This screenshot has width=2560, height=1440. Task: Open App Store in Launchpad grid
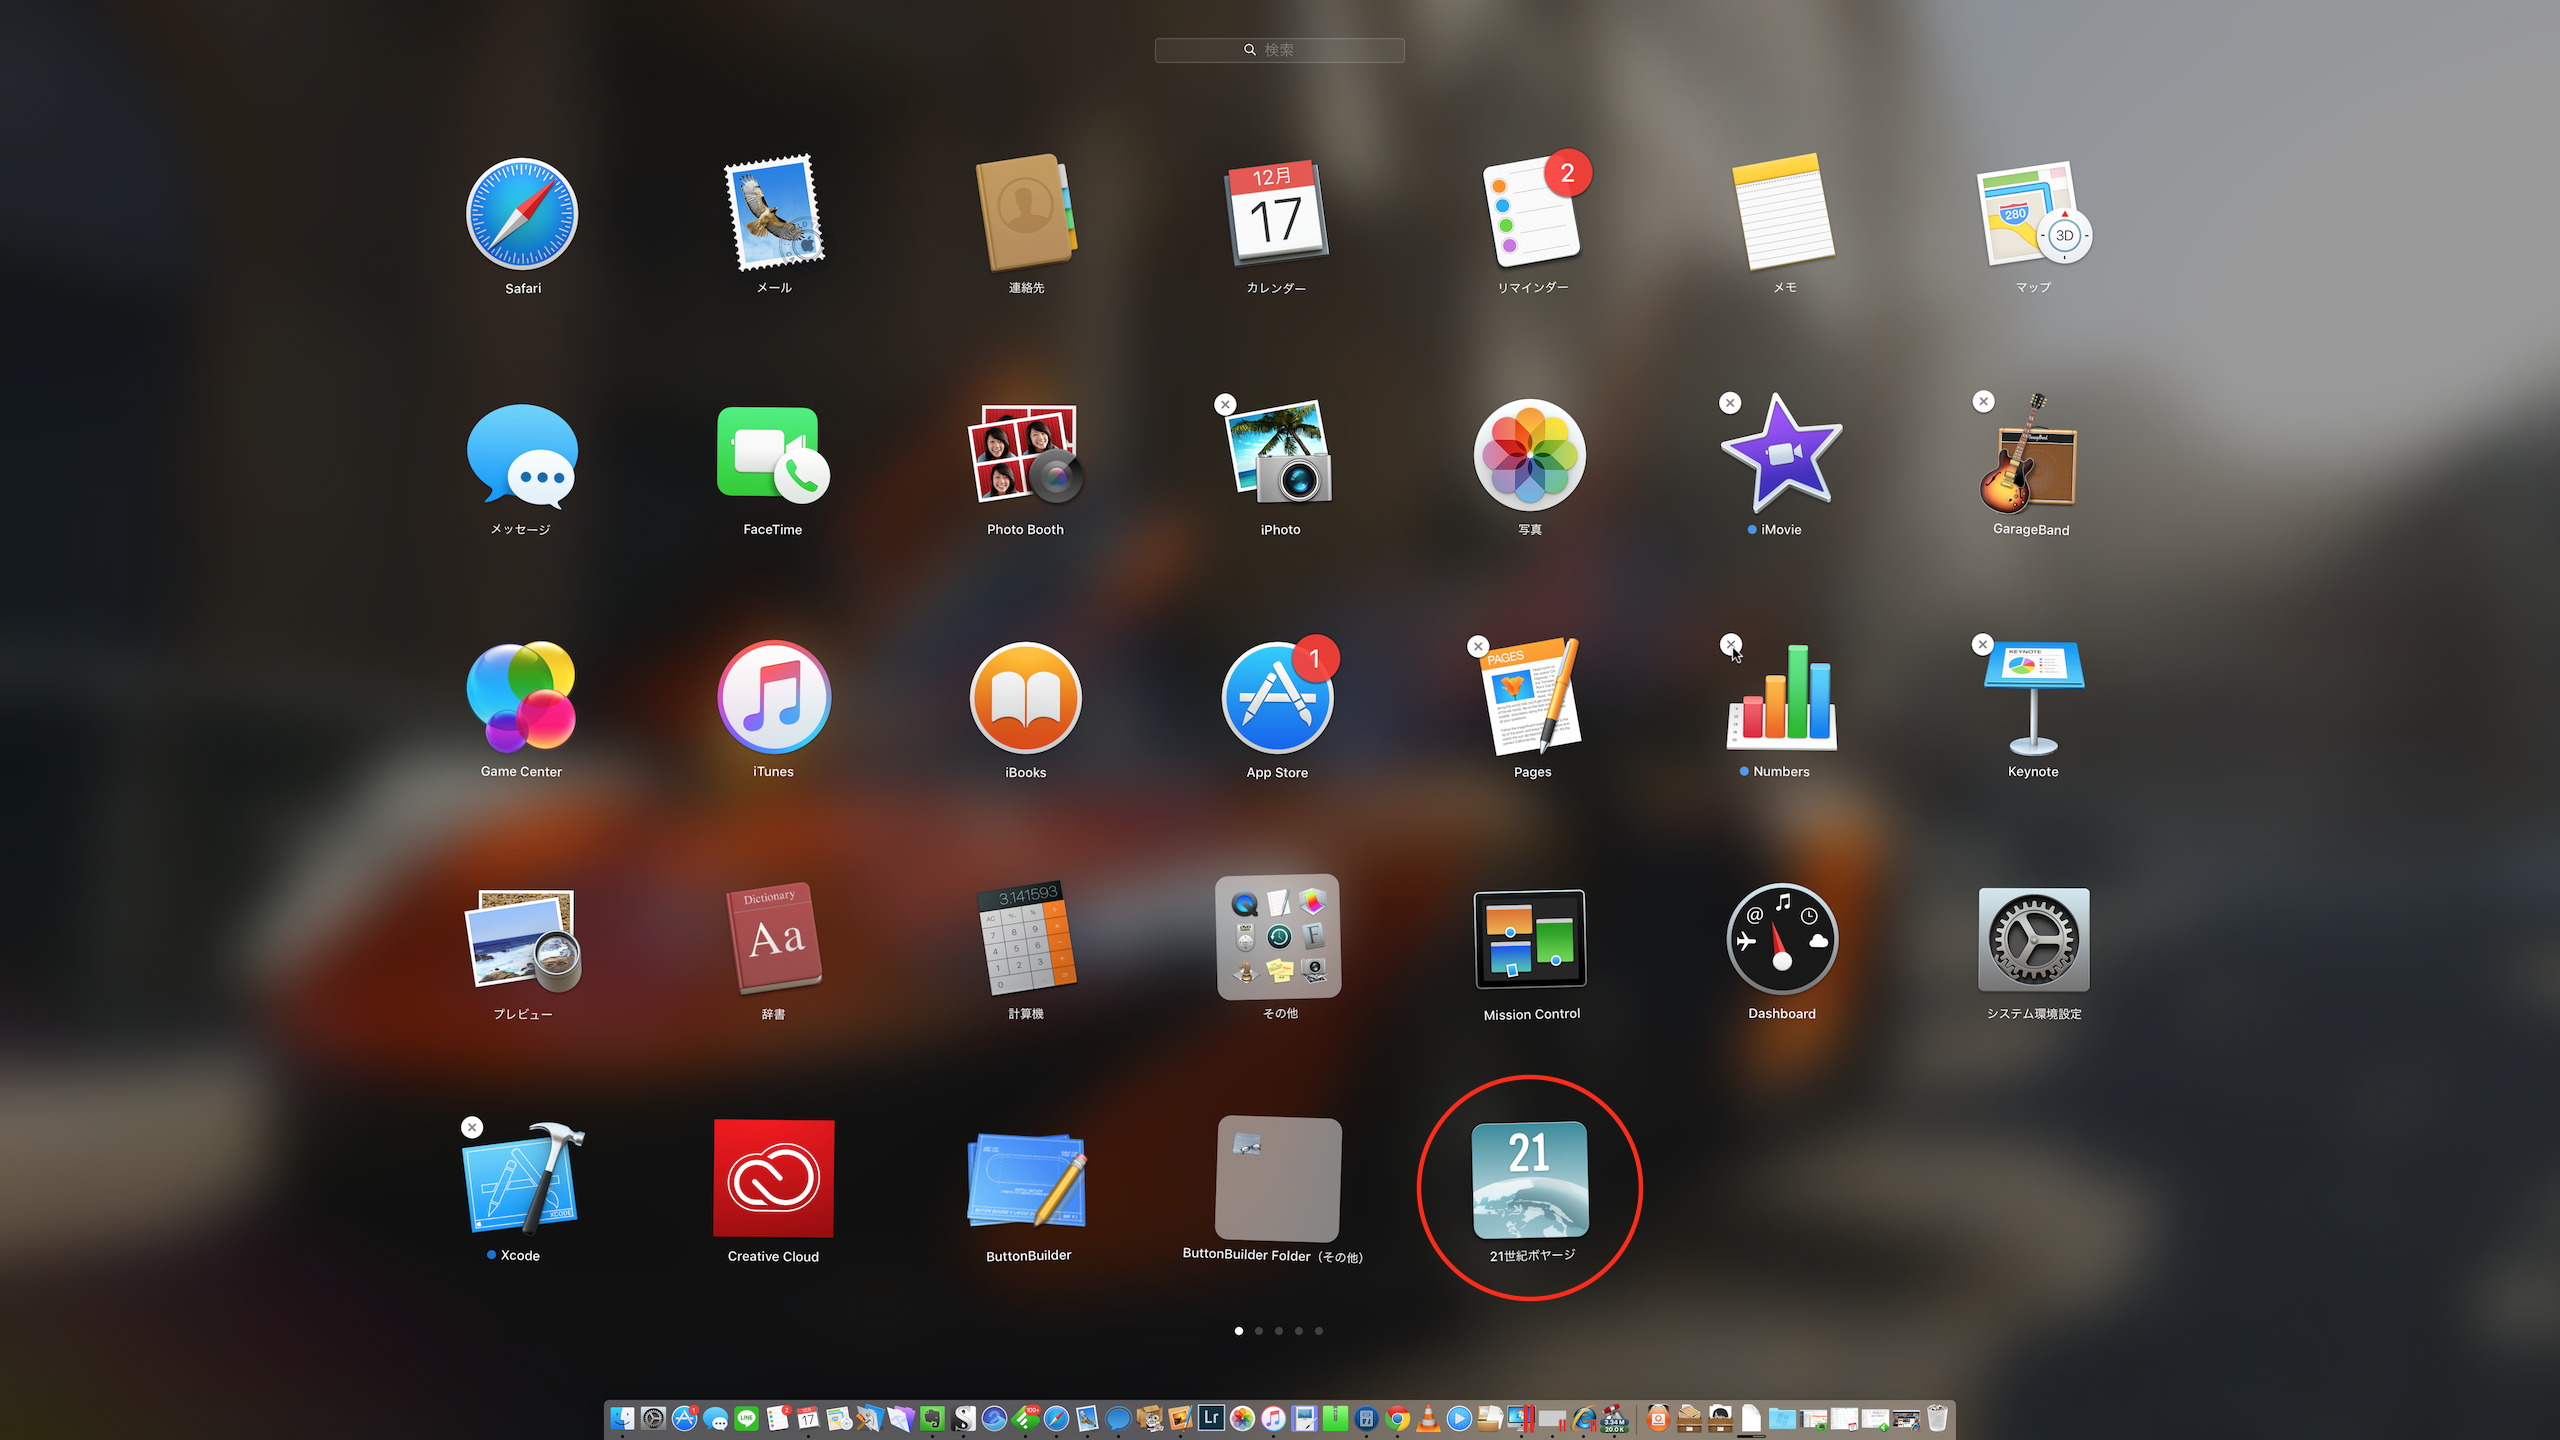pos(1278,697)
